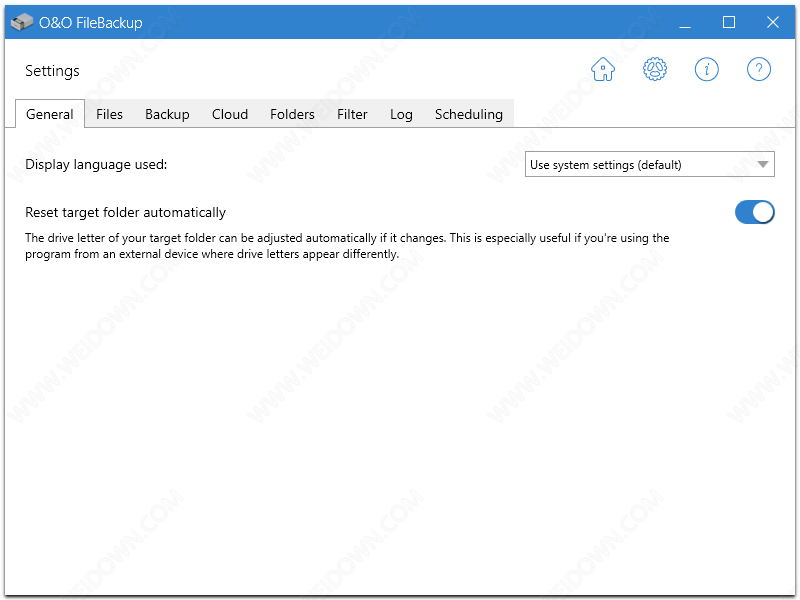Show the Log tab
The image size is (800, 600).
tap(401, 114)
